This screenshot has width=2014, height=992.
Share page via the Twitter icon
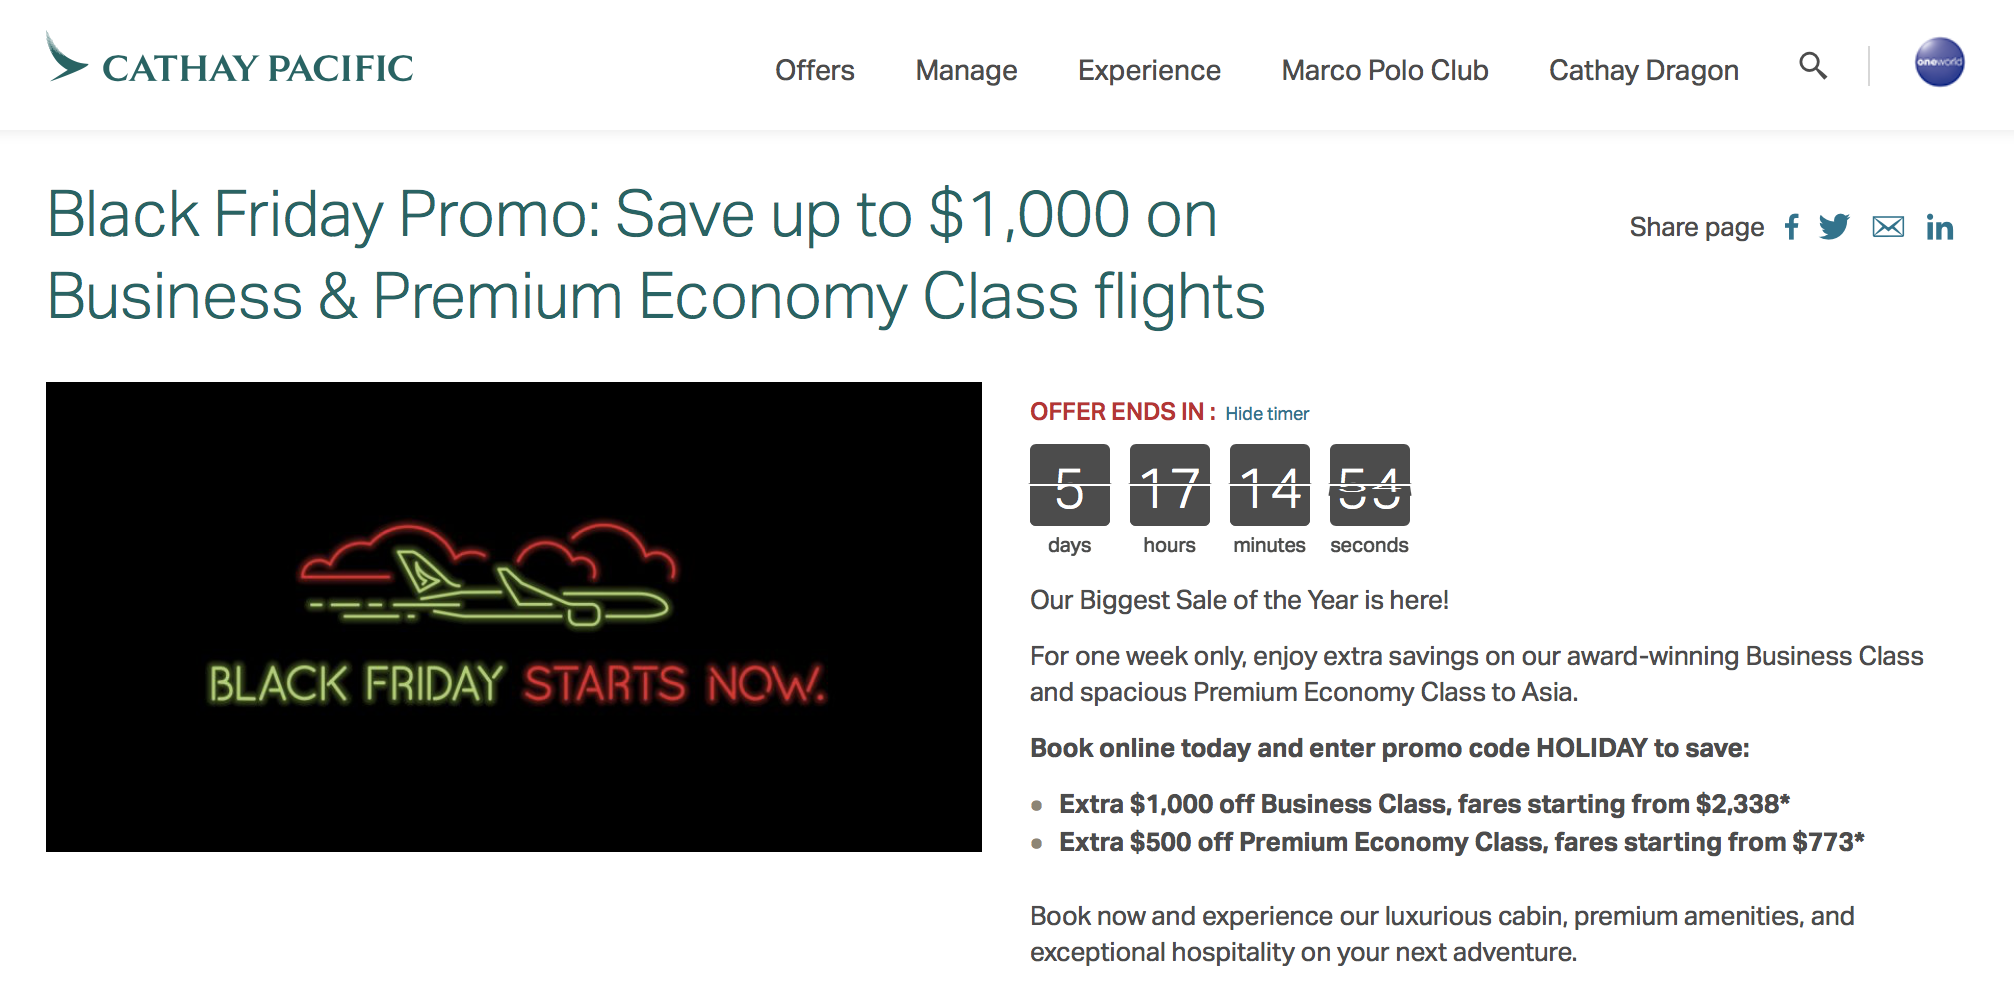point(1835,227)
